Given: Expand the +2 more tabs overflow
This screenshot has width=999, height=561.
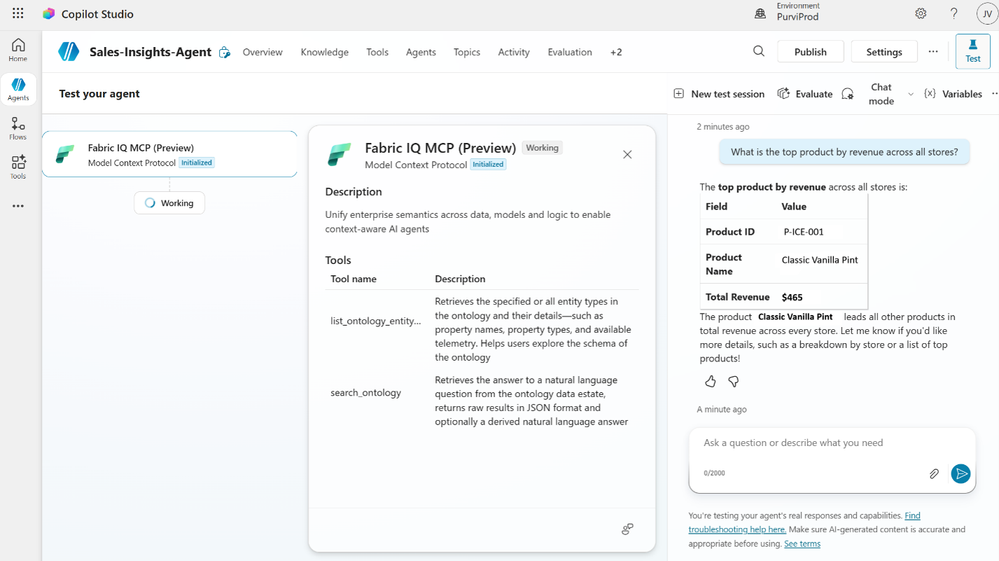Looking at the screenshot, I should (616, 52).
